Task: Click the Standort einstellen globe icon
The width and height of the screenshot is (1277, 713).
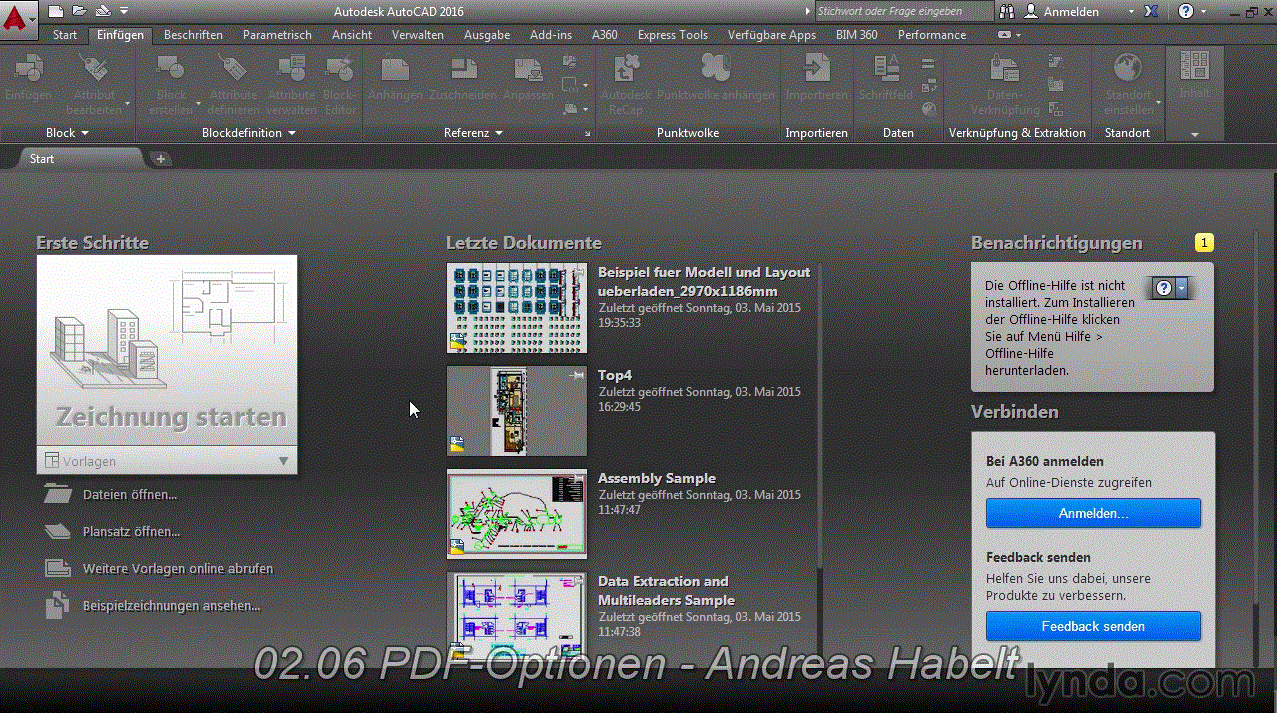Action: pos(1128,69)
